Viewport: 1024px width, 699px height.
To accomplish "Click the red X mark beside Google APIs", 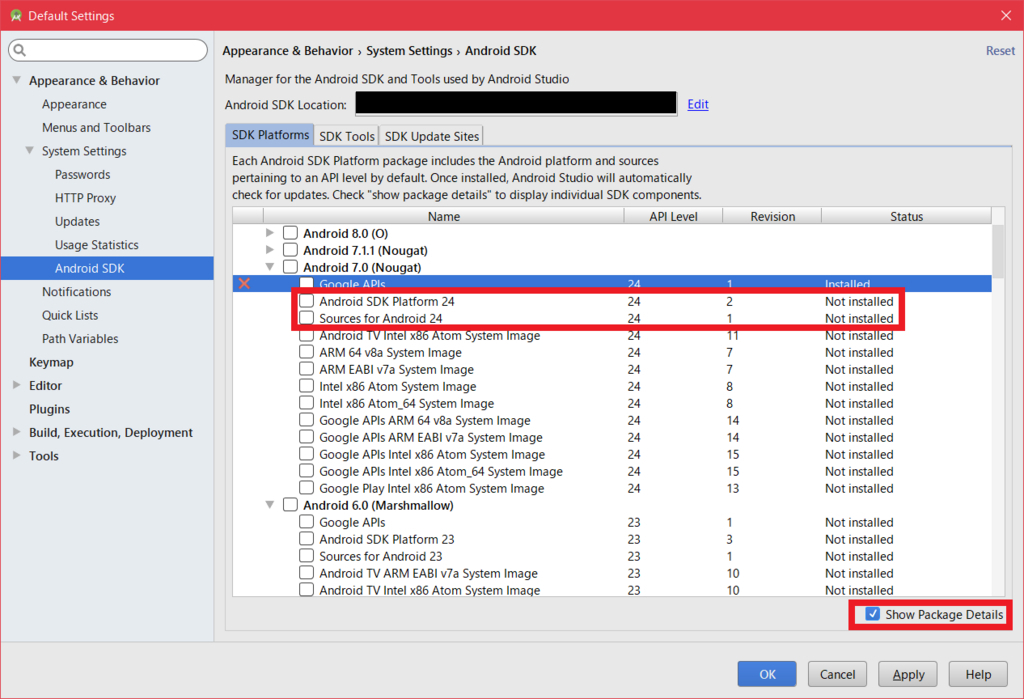I will pos(244,284).
